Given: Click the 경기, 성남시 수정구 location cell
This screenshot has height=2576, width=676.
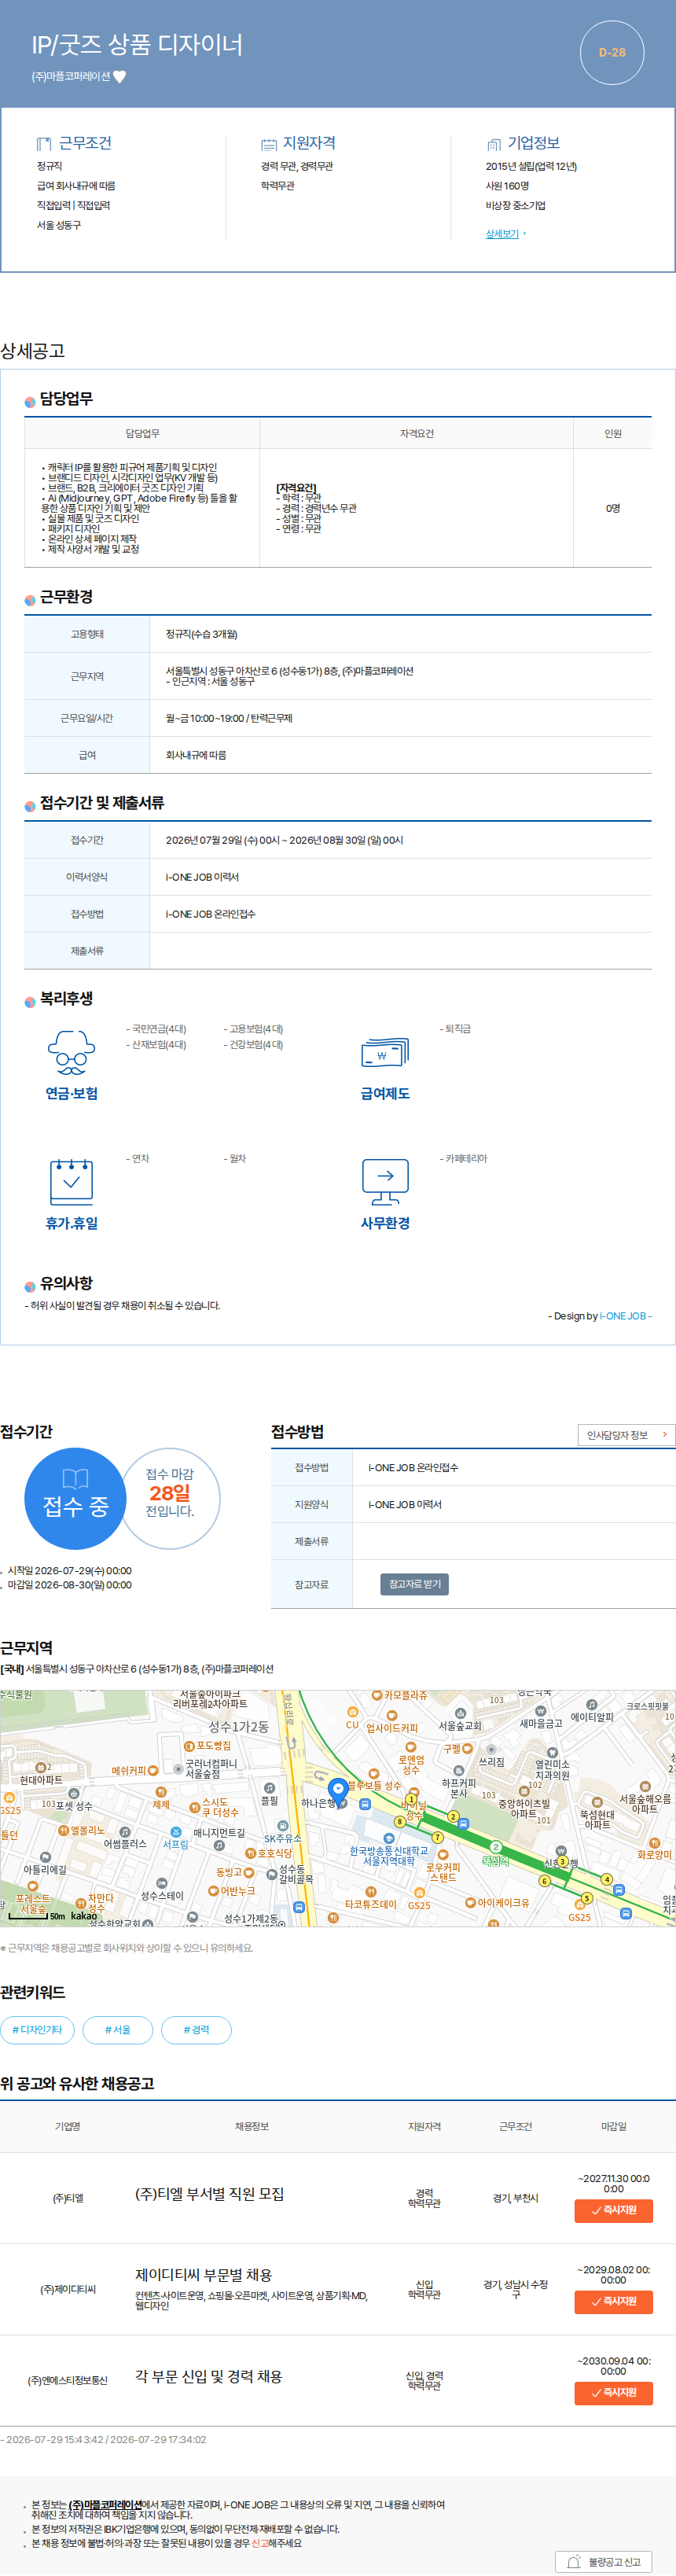Looking at the screenshot, I should 515,2289.
